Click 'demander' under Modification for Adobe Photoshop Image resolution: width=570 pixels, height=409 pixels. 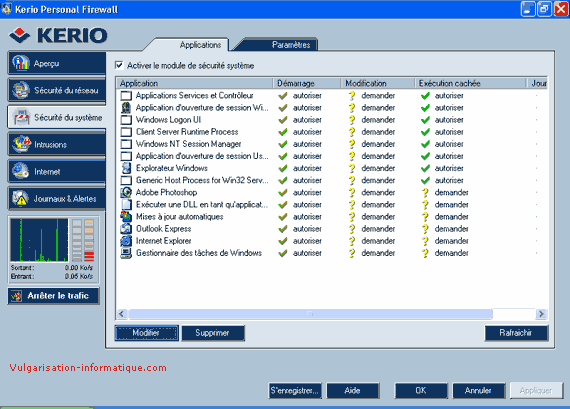pyautogui.click(x=378, y=192)
